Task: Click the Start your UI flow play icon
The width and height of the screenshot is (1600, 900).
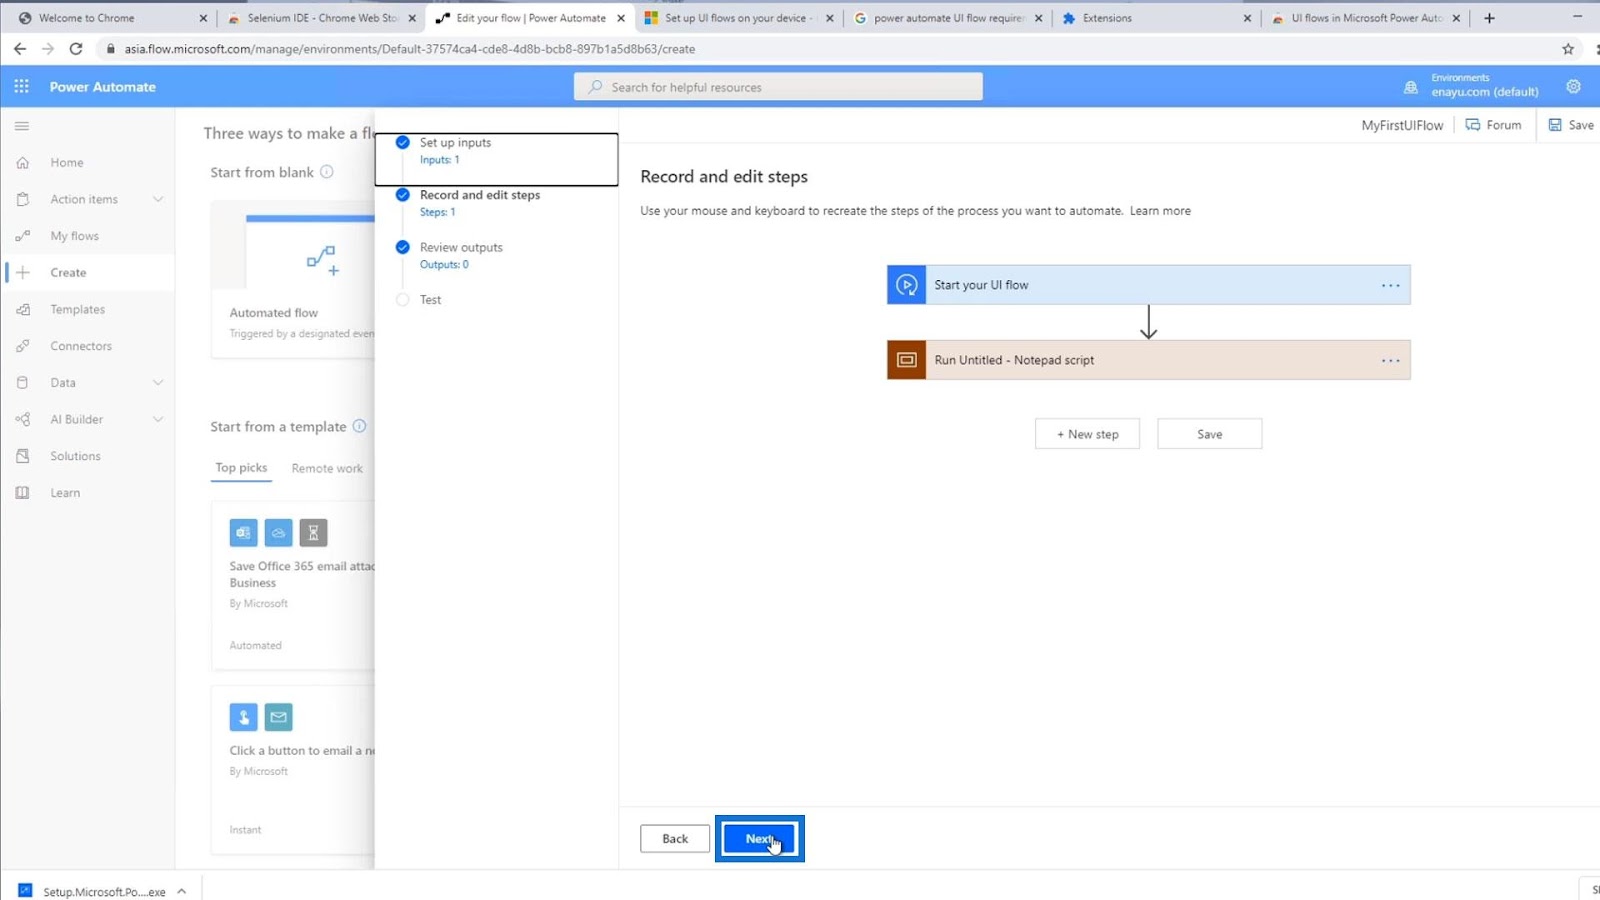Action: (x=906, y=285)
